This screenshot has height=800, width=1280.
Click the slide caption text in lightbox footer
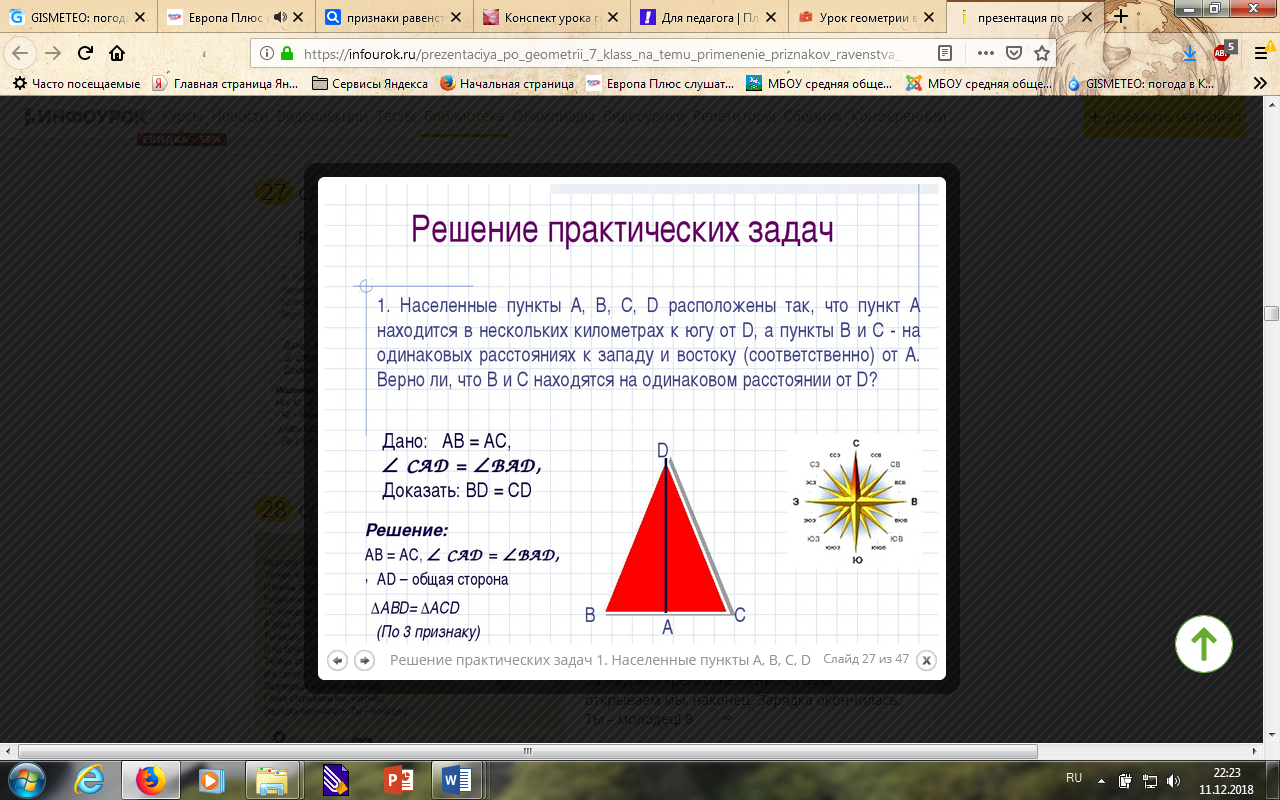pos(600,660)
